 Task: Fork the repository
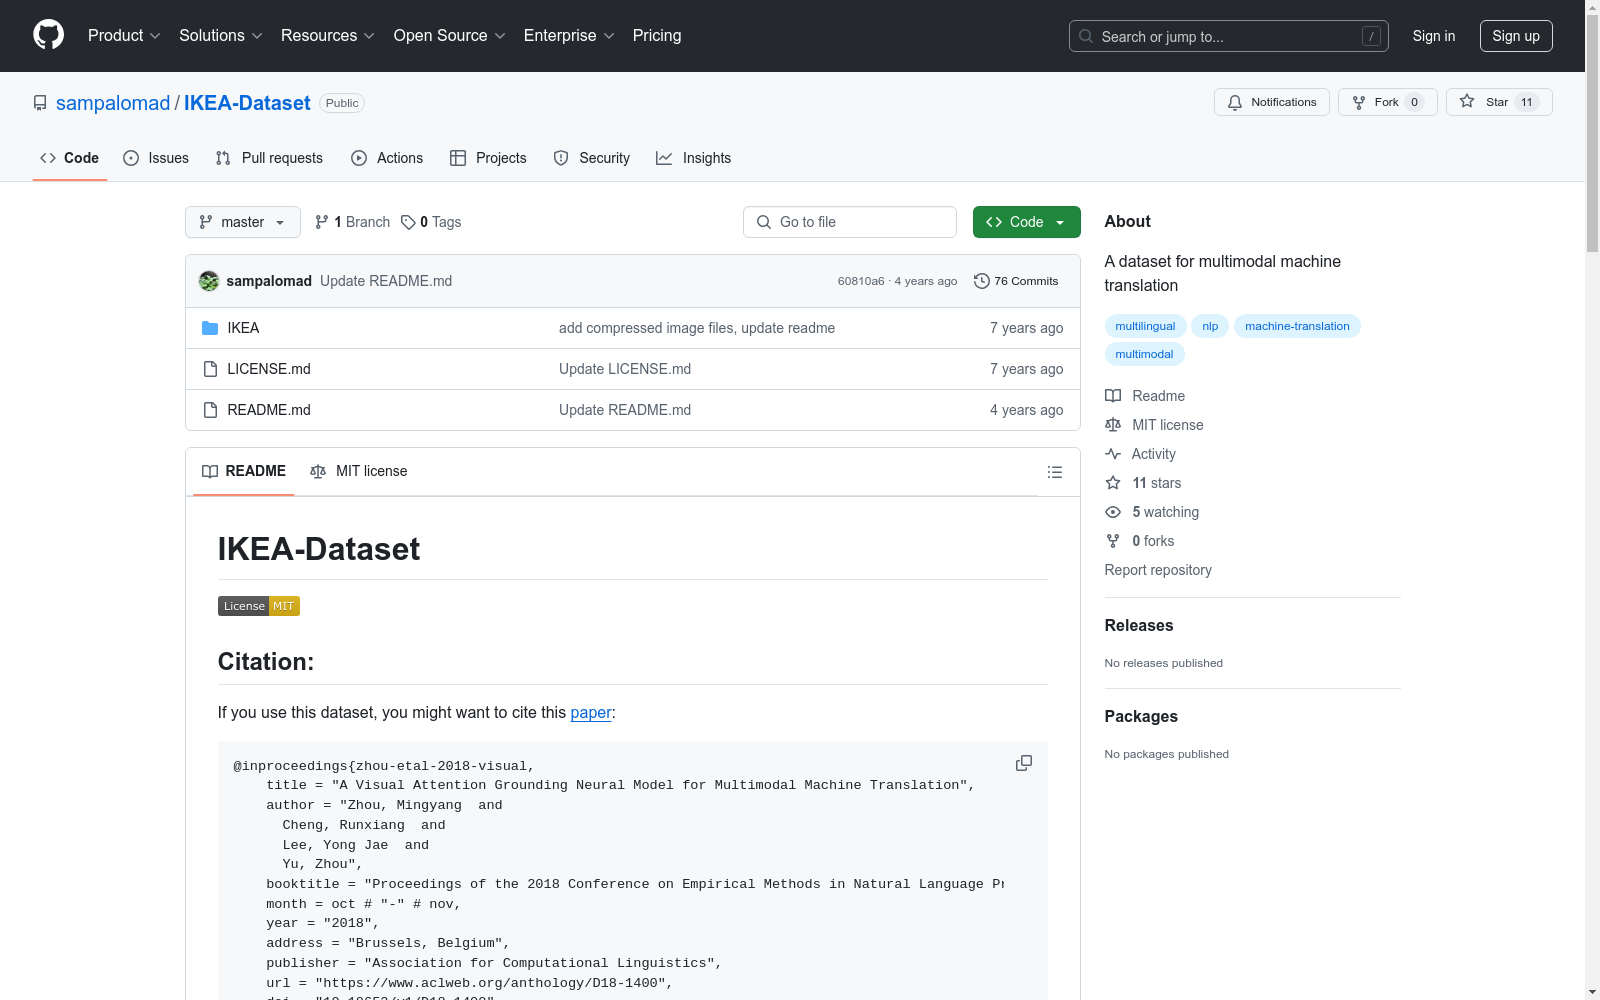click(x=1387, y=102)
